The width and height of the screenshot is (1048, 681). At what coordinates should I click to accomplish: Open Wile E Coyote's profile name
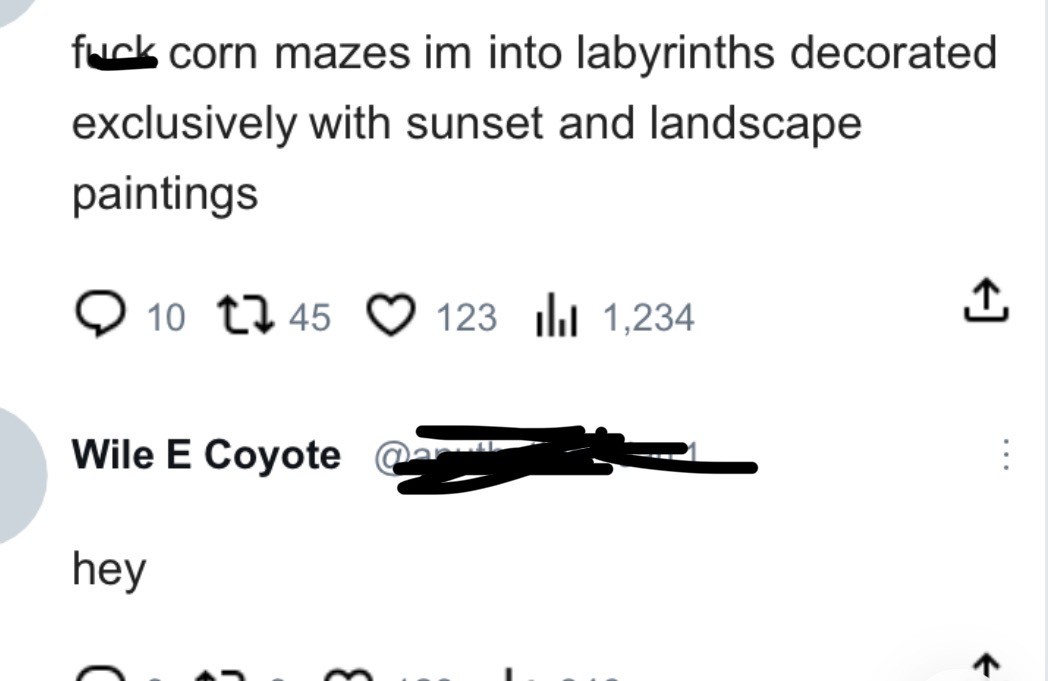coord(206,456)
